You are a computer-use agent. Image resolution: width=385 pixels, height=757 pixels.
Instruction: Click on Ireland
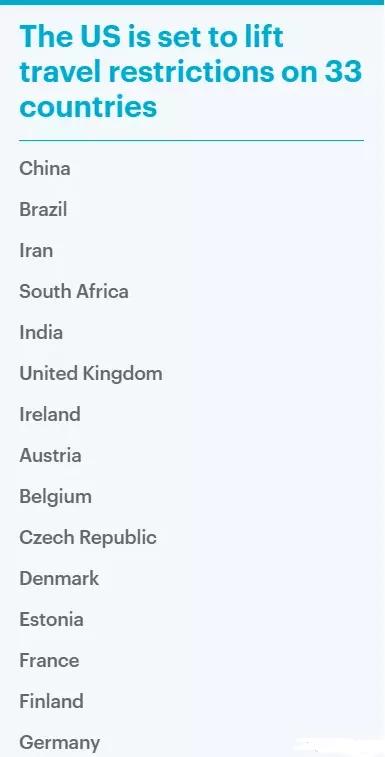pyautogui.click(x=50, y=415)
